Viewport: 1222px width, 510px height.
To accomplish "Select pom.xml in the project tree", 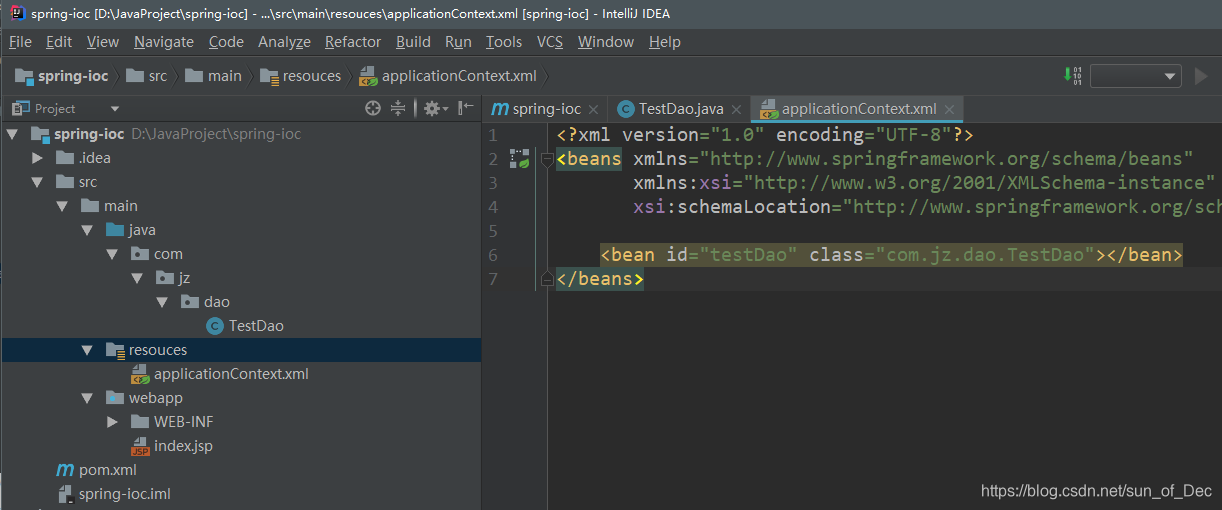I will [x=108, y=470].
